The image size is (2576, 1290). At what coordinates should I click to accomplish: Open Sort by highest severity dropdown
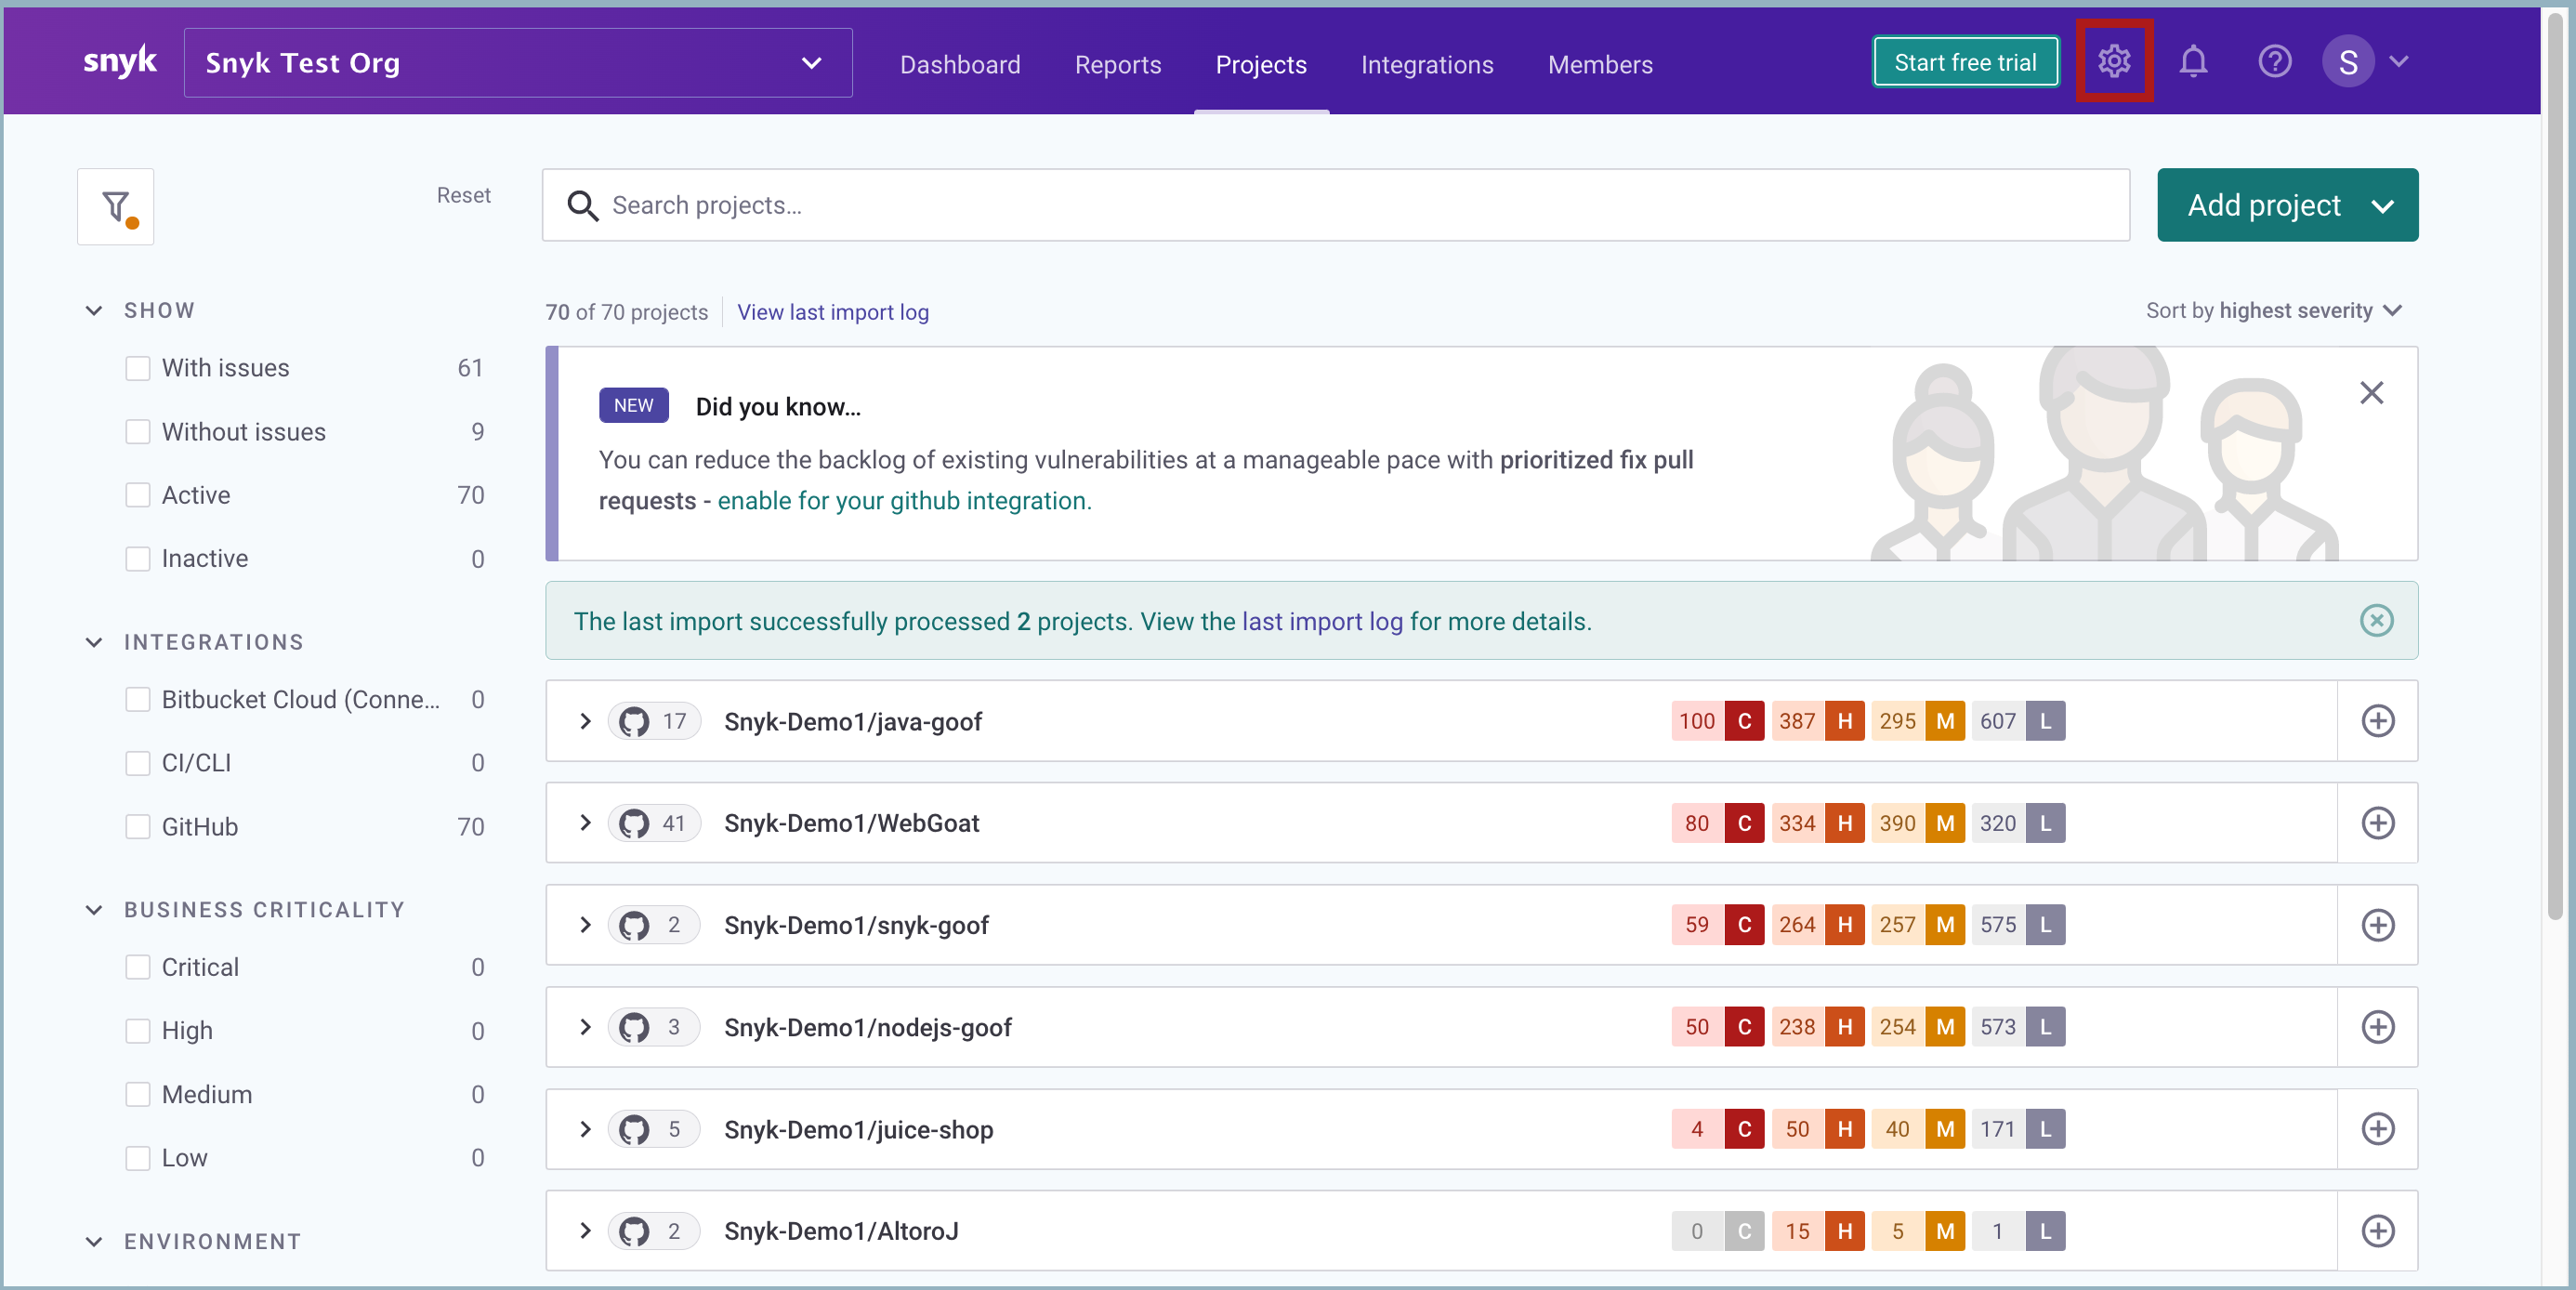(x=2273, y=311)
